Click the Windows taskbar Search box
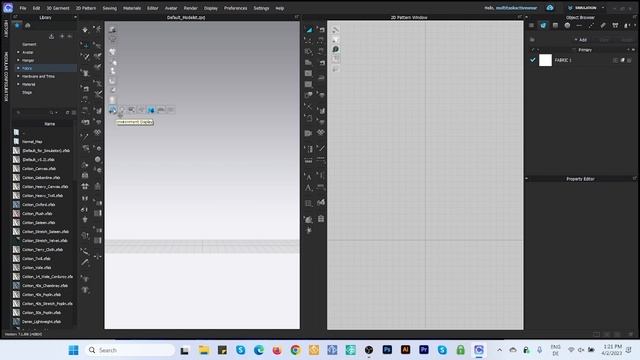The height and width of the screenshot is (360, 640). tap(130, 350)
